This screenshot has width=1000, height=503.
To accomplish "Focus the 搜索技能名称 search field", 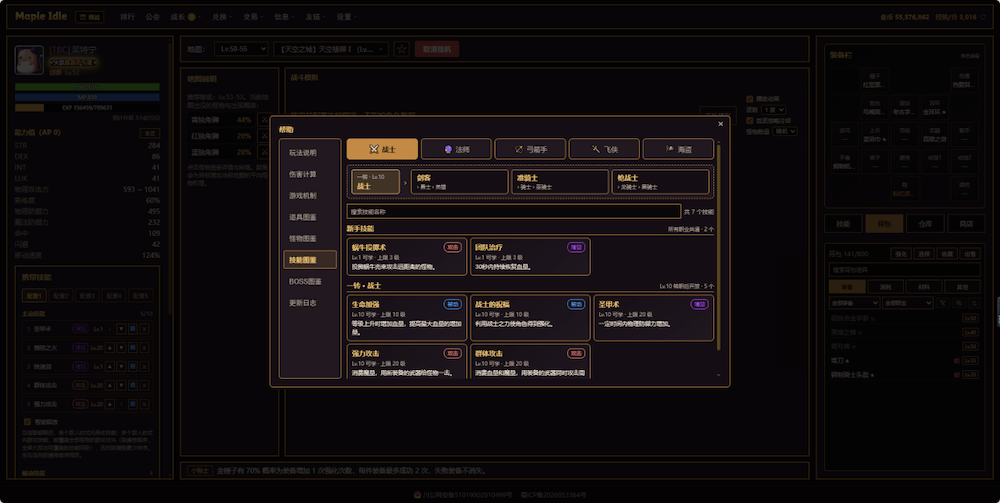I will tap(513, 212).
